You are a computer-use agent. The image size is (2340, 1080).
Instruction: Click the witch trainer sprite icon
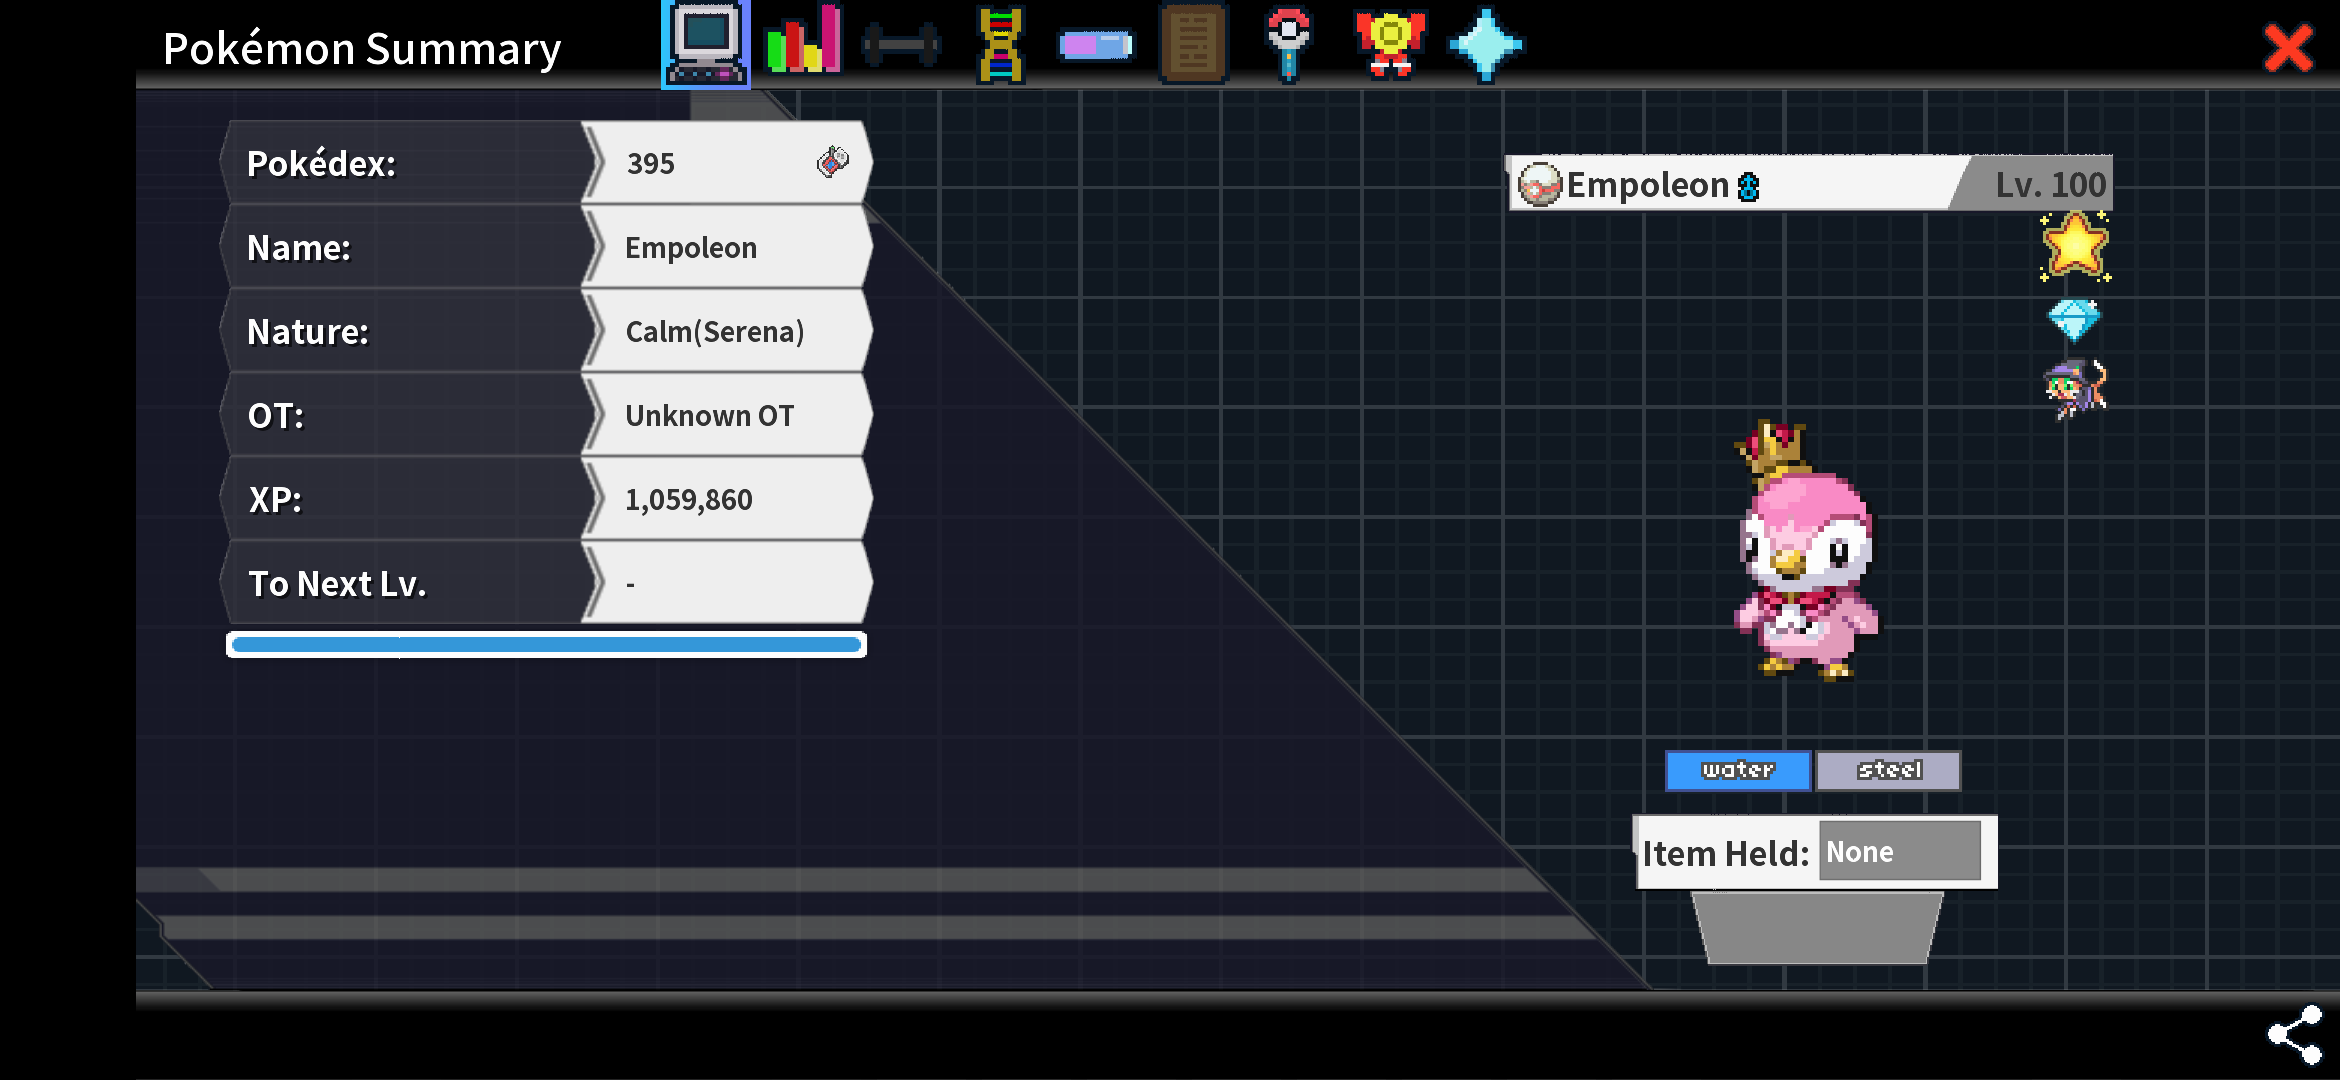2076,389
